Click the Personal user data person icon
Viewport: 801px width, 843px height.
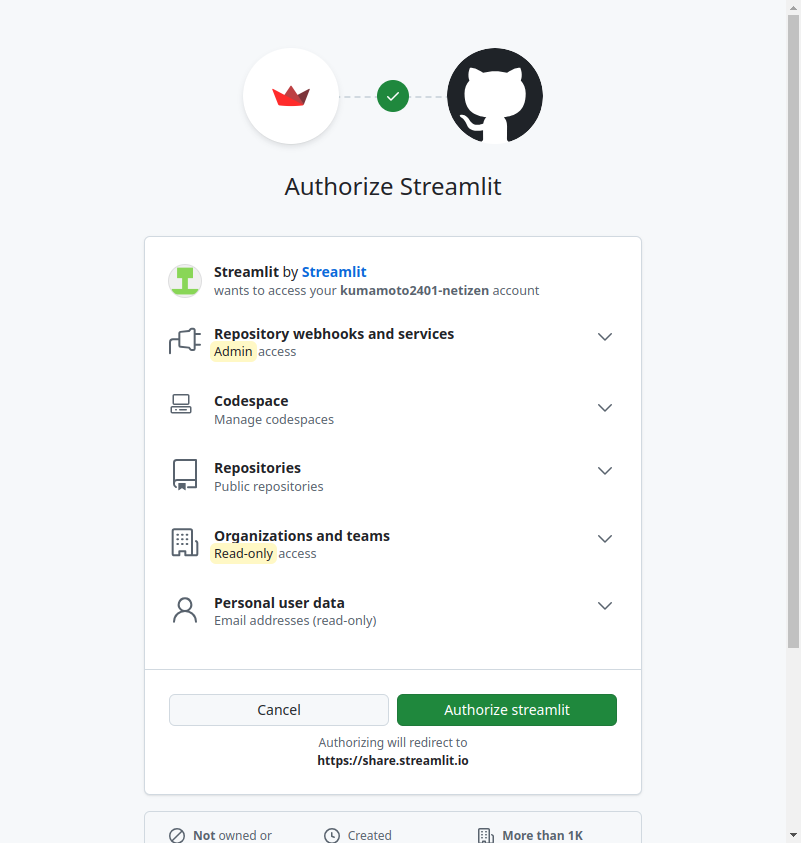coord(185,611)
